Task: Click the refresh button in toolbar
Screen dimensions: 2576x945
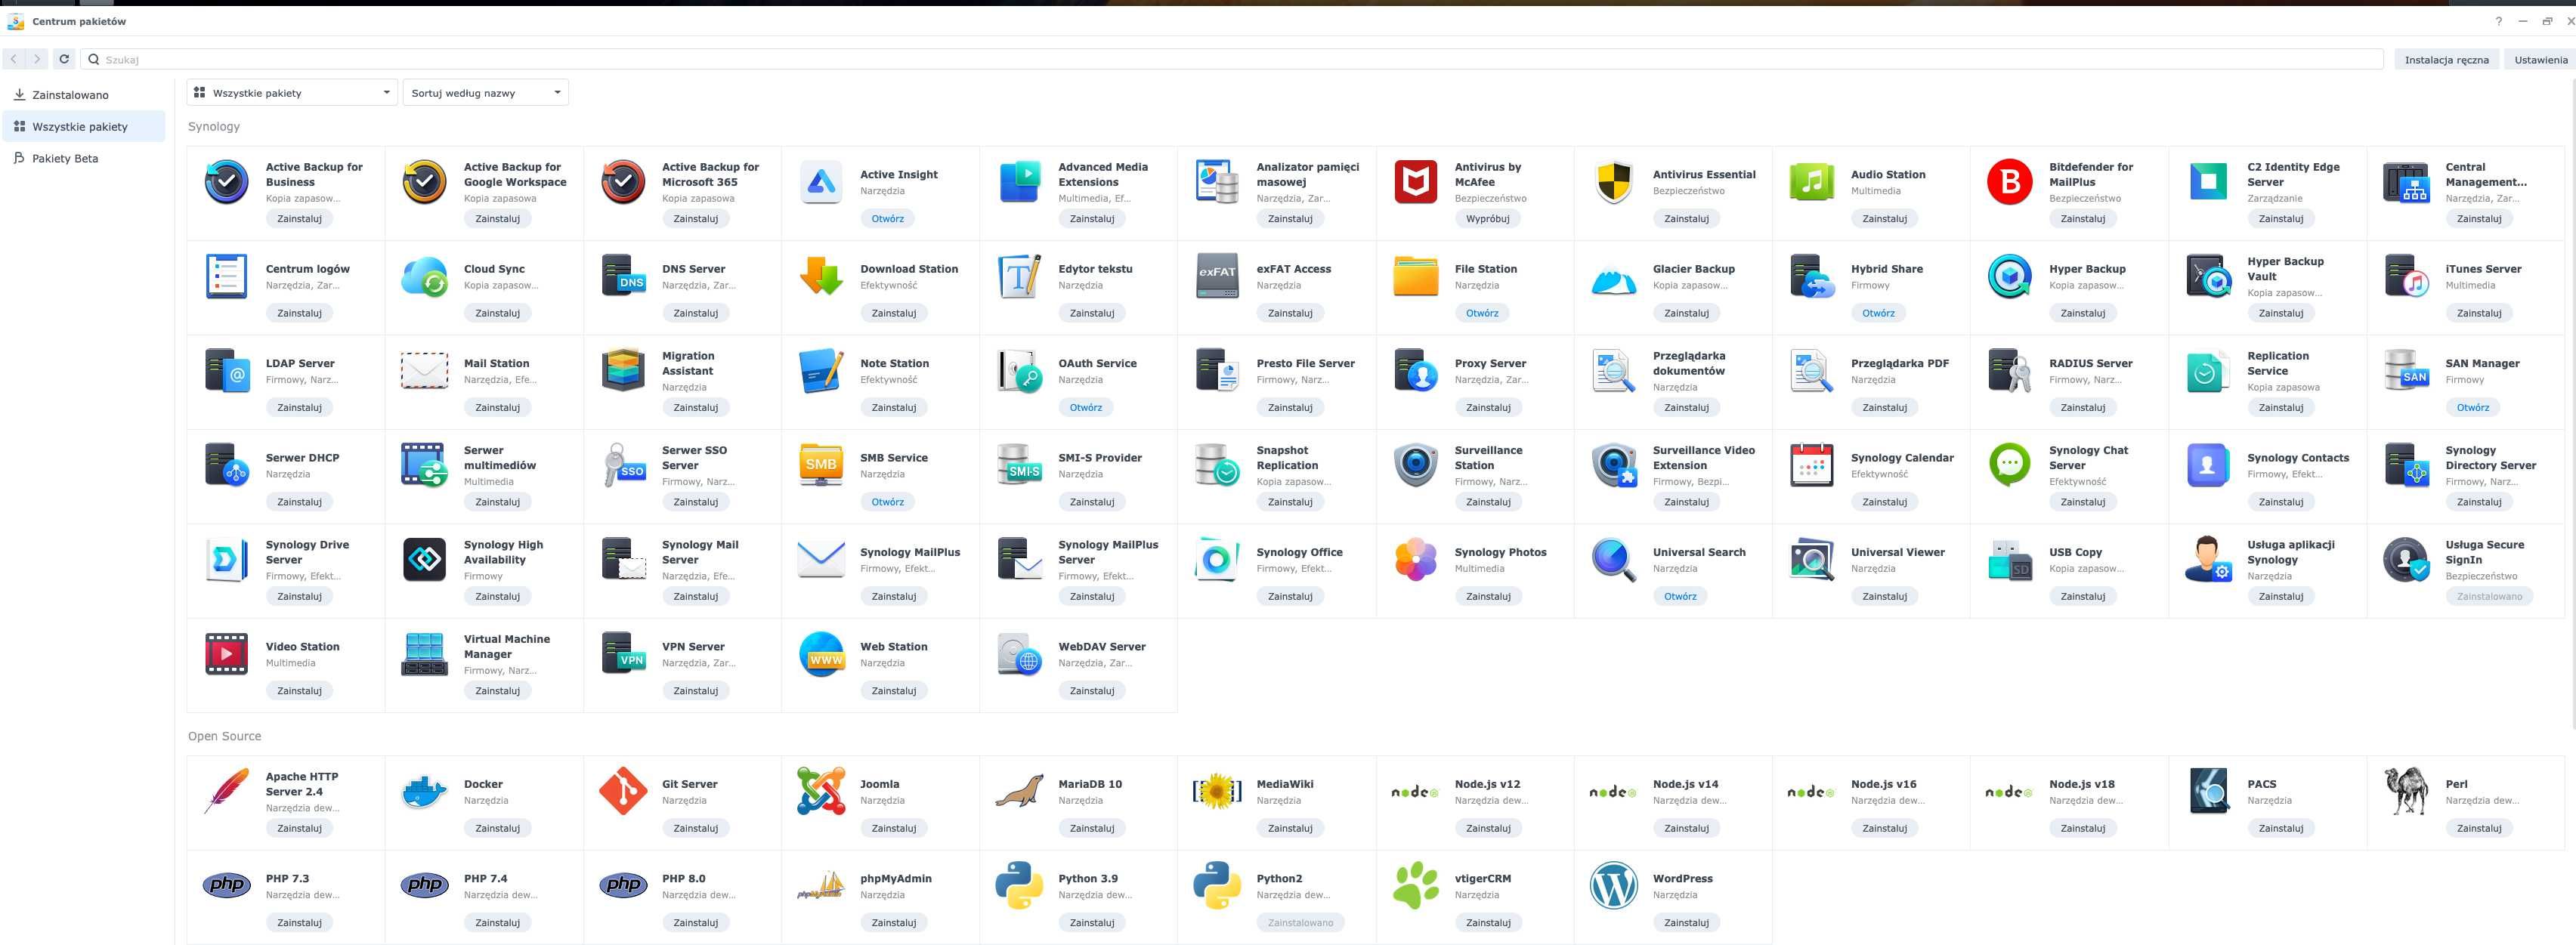Action: (x=64, y=59)
